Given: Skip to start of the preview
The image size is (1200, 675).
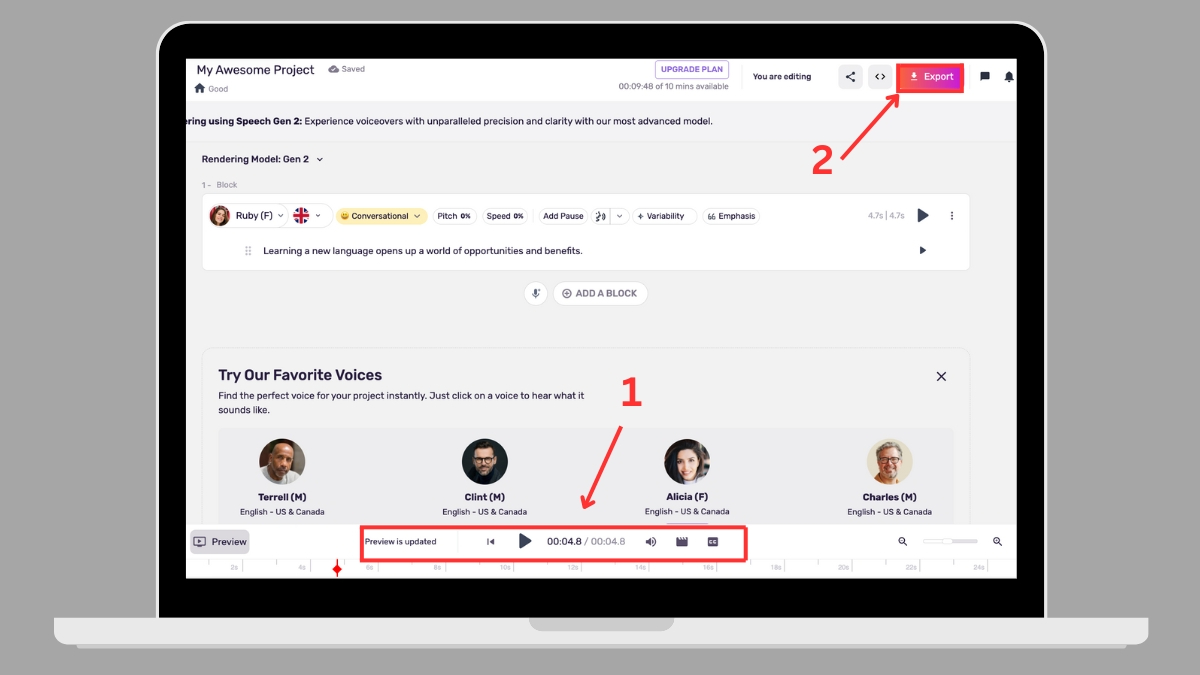Looking at the screenshot, I should 490,542.
